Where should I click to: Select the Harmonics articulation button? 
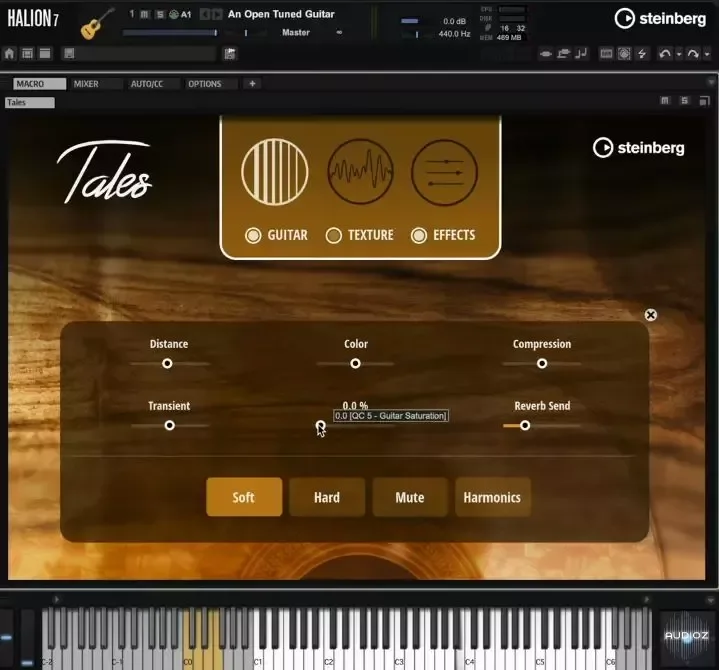[492, 497]
